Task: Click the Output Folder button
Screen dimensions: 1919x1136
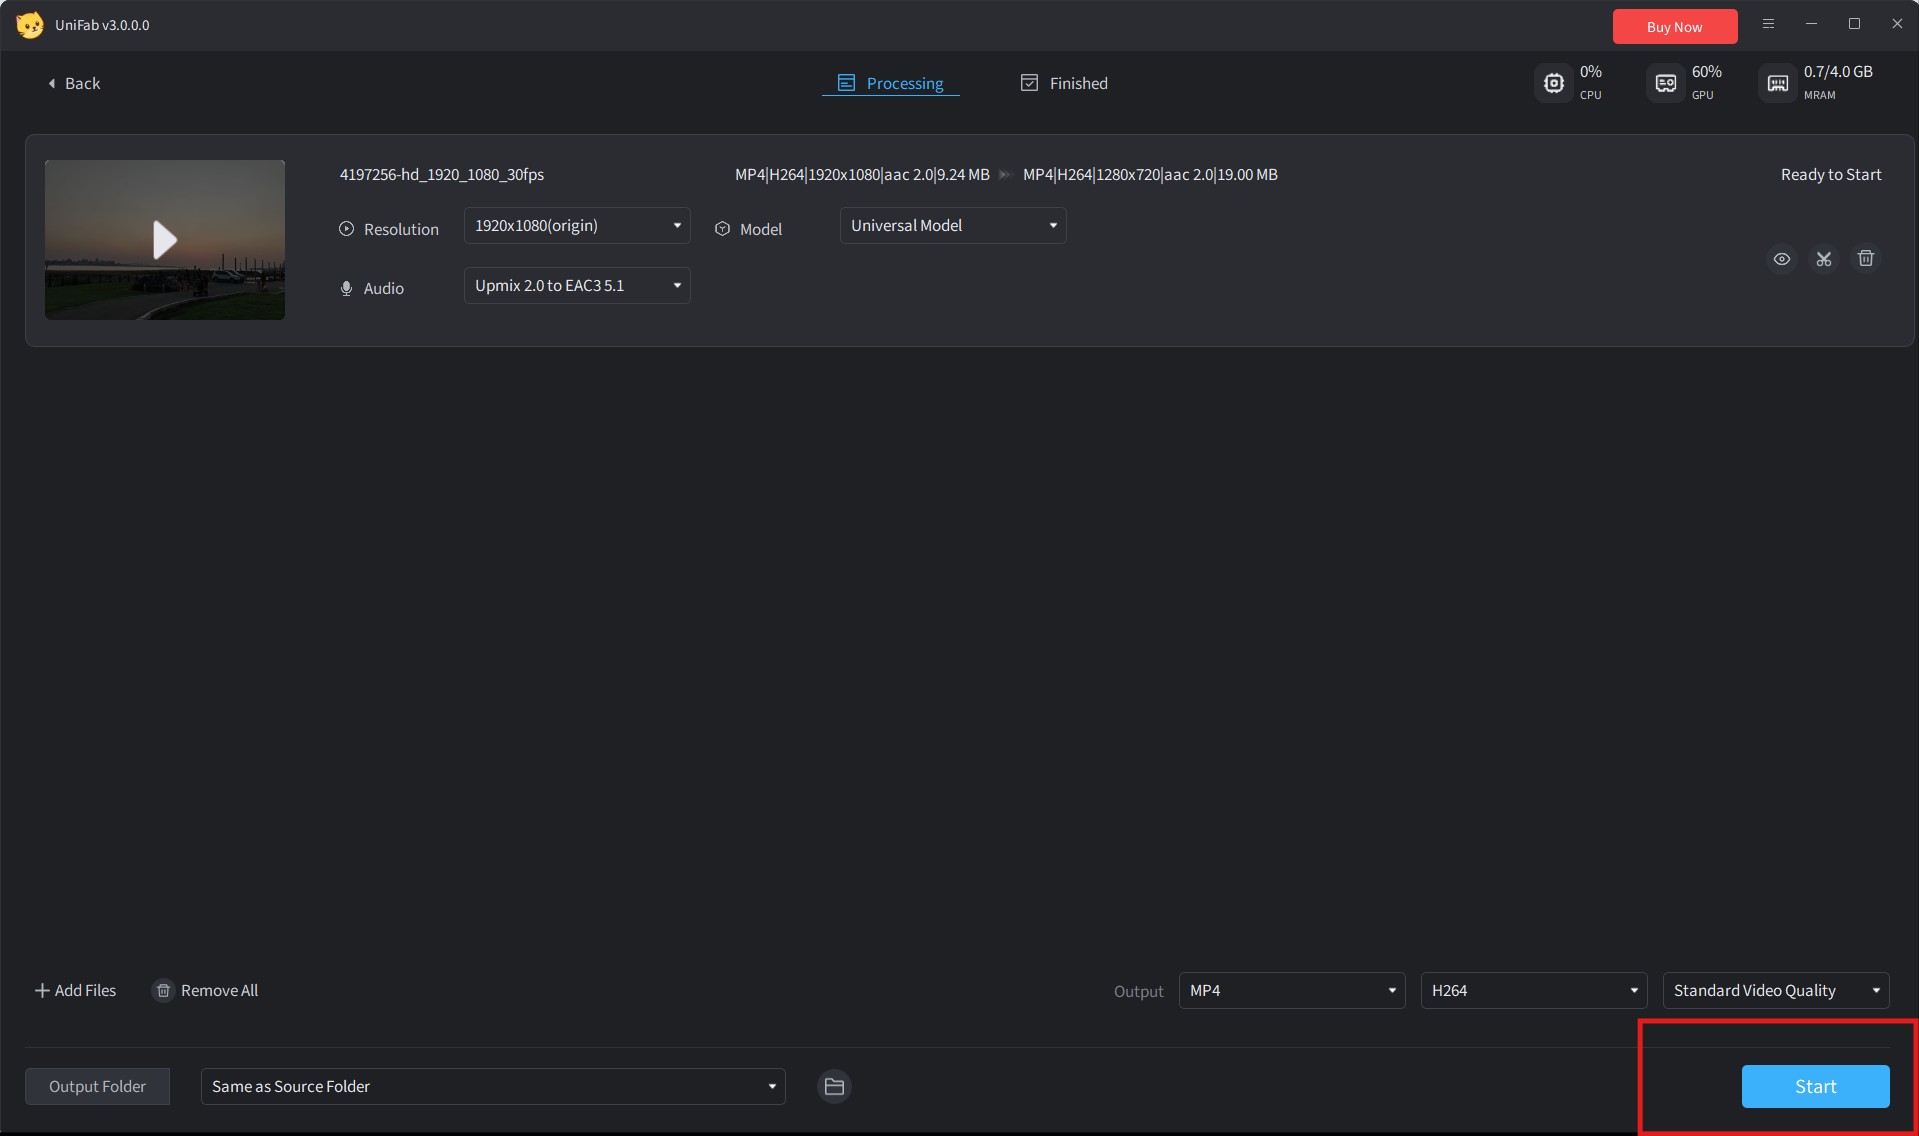Action: click(x=97, y=1087)
